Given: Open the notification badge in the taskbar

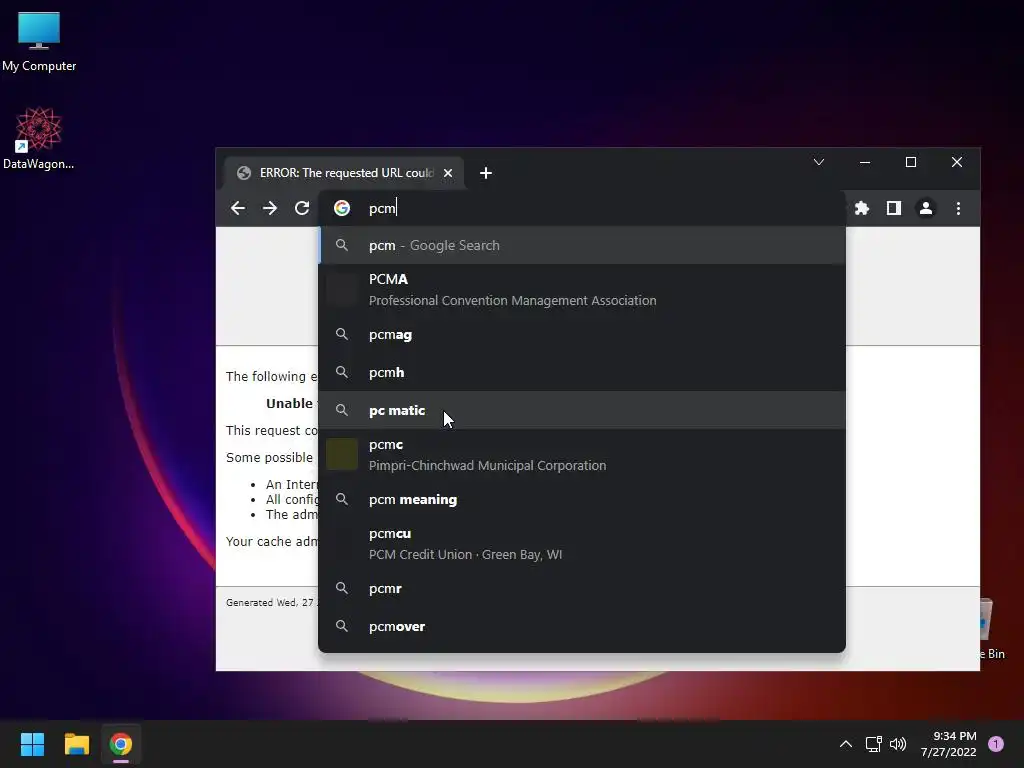Looking at the screenshot, I should (x=996, y=744).
